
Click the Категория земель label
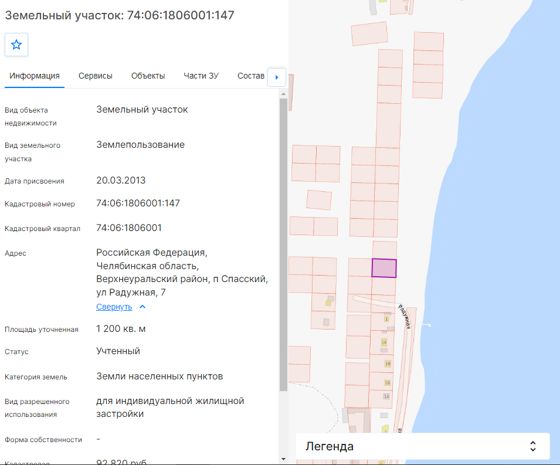pyautogui.click(x=36, y=377)
